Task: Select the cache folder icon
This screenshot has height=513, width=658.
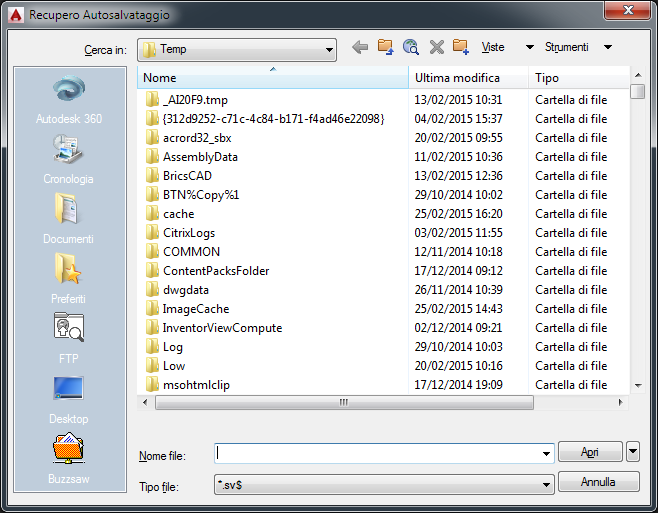Action: tap(152, 214)
